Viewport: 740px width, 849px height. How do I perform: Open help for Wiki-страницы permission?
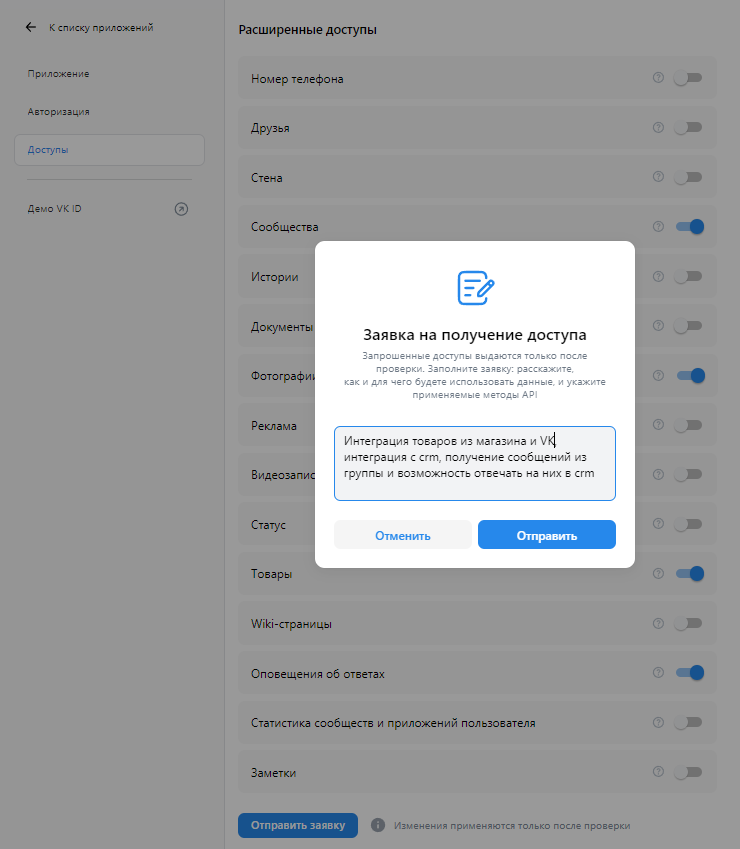(x=658, y=623)
